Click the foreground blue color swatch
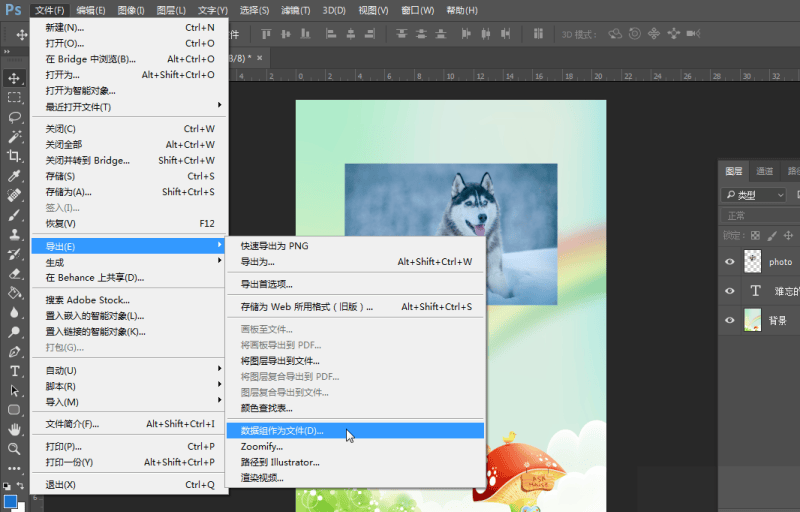The width and height of the screenshot is (800, 512). click(x=10, y=501)
